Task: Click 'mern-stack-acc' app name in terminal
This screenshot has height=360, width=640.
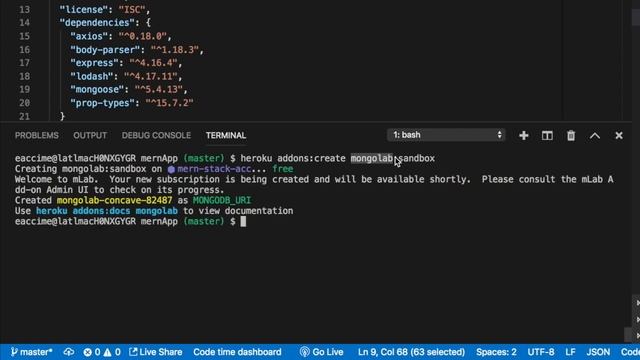Action: pyautogui.click(x=214, y=169)
